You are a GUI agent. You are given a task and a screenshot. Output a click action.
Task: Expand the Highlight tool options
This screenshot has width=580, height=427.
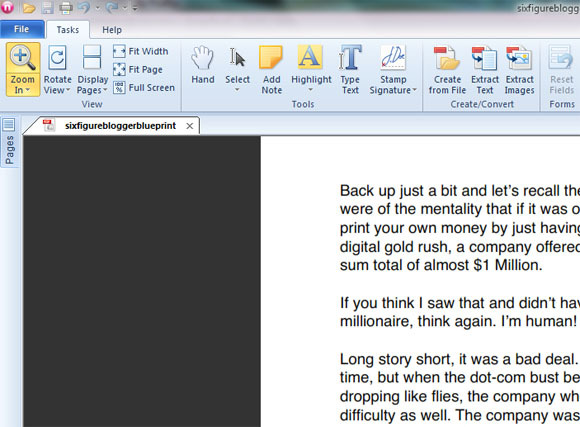(311, 90)
